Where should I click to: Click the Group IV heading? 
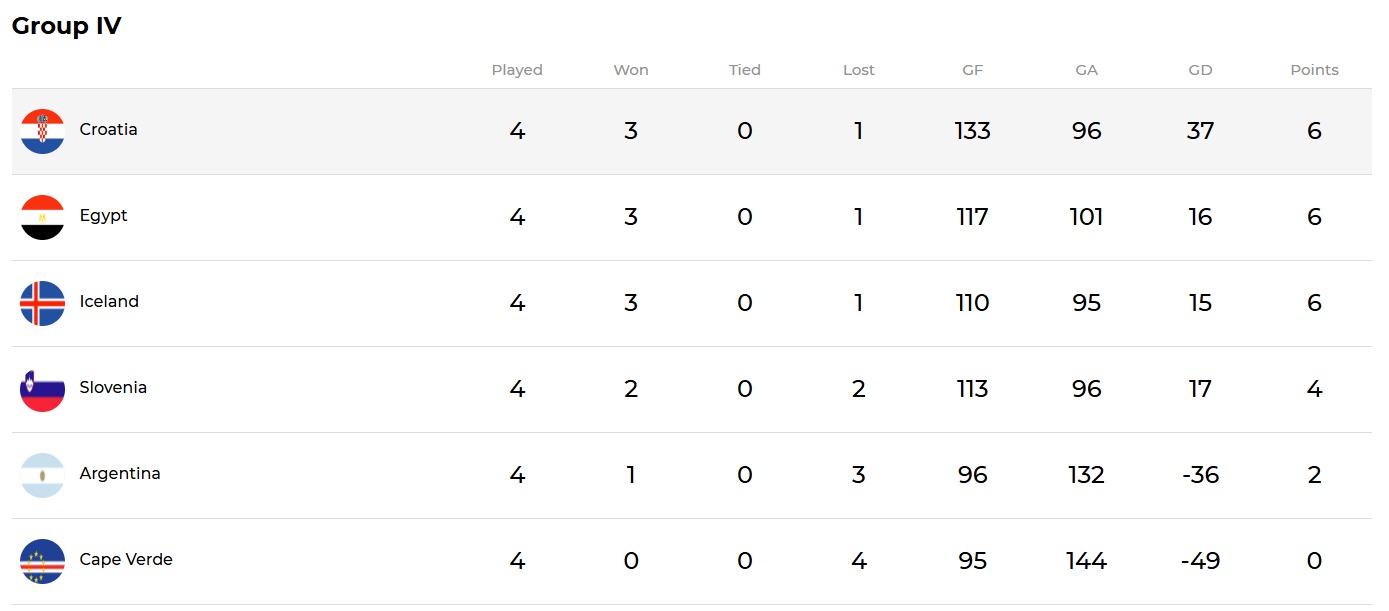[x=66, y=26]
